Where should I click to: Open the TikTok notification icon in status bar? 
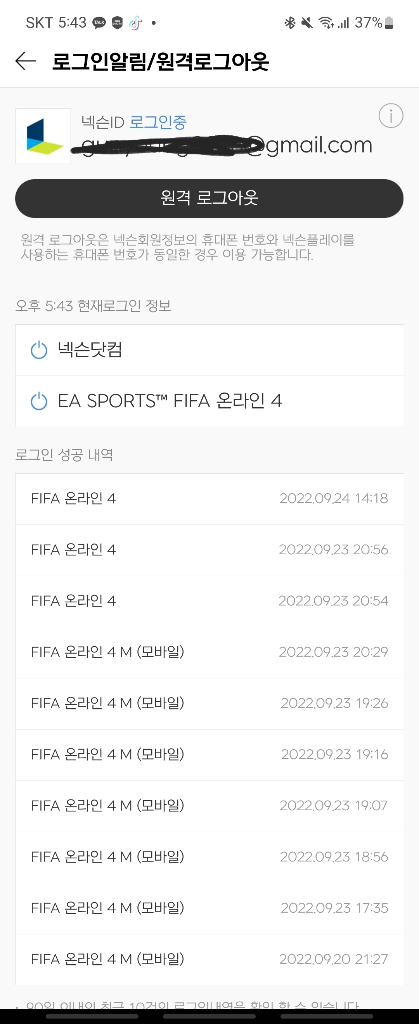(135, 23)
